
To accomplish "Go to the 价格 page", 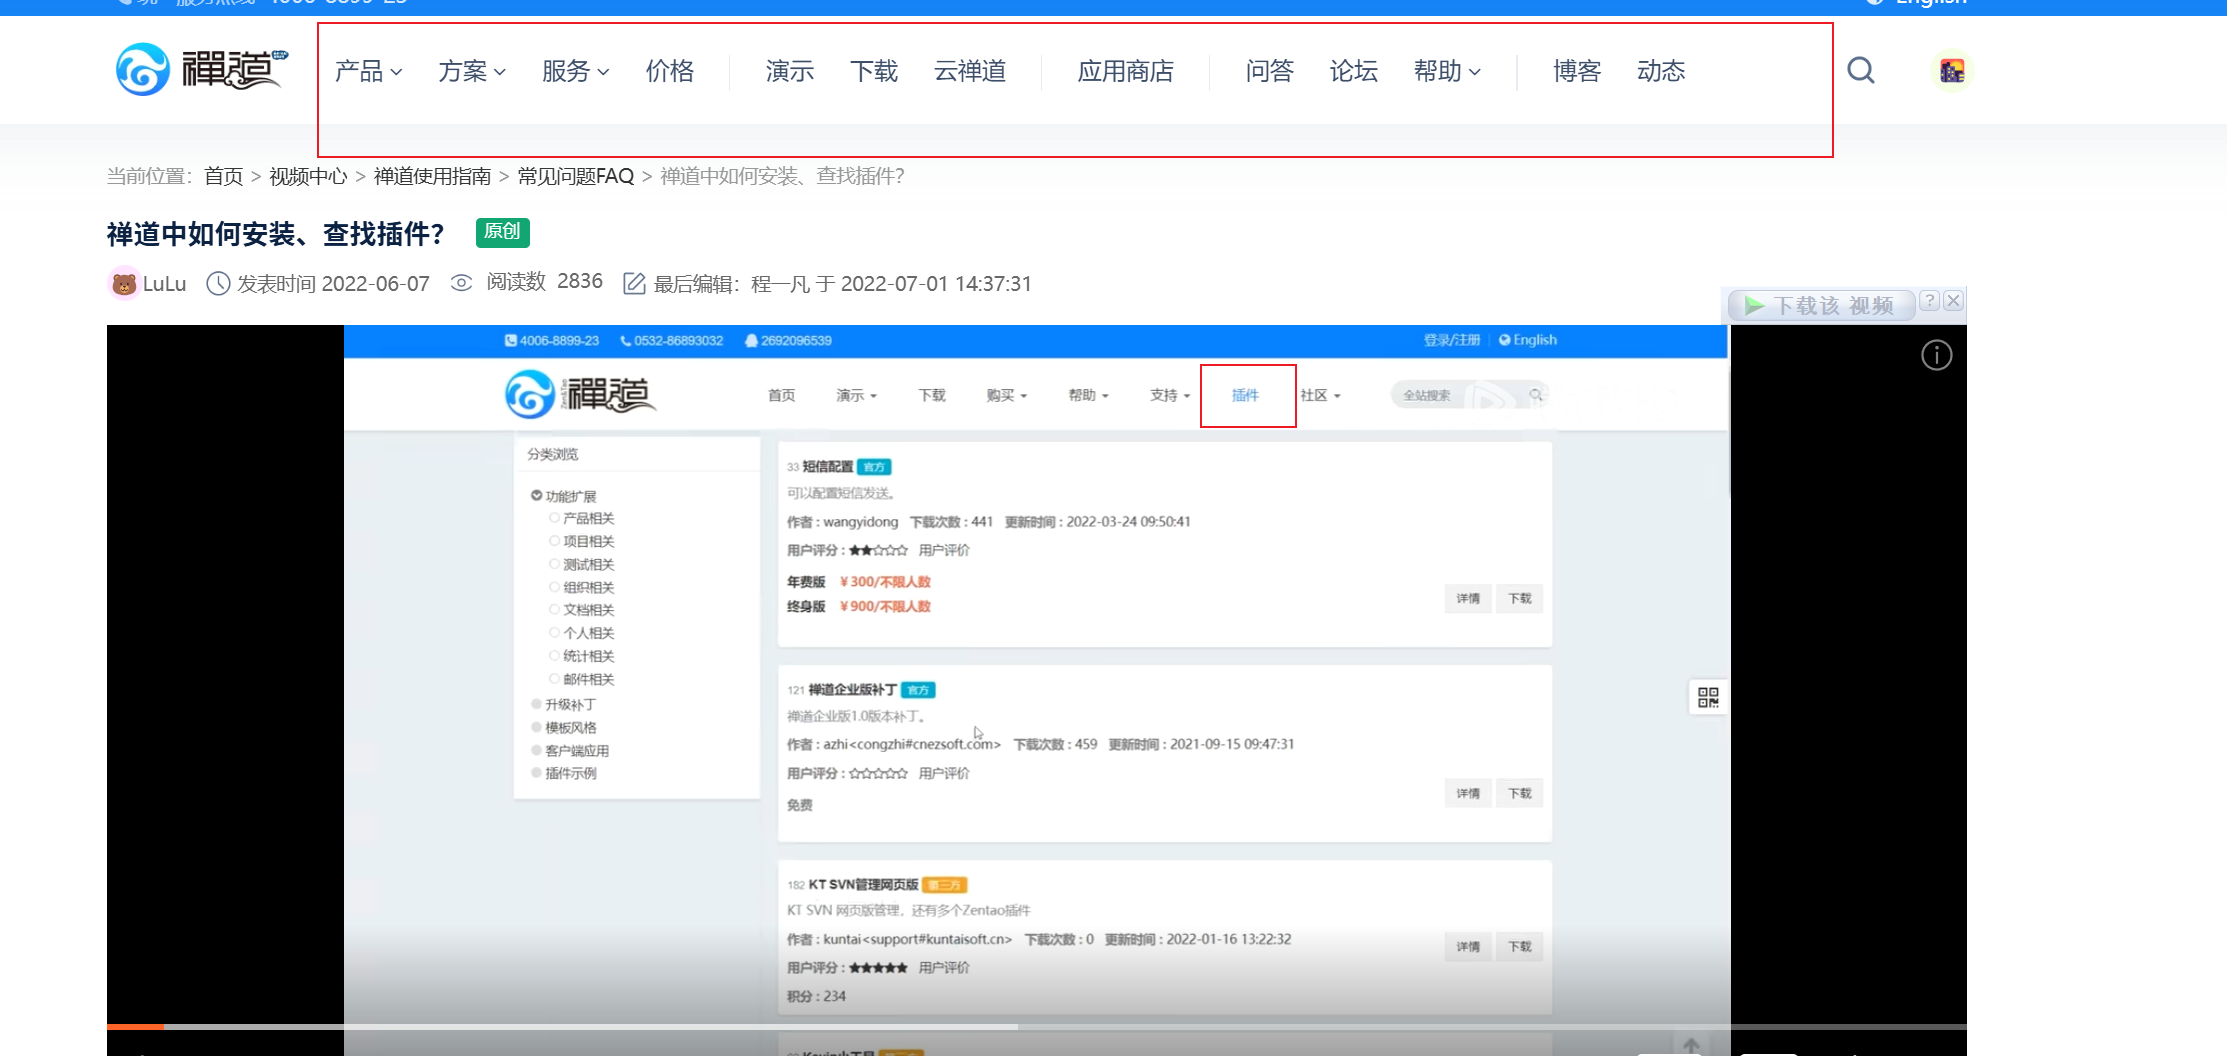I will pyautogui.click(x=669, y=71).
